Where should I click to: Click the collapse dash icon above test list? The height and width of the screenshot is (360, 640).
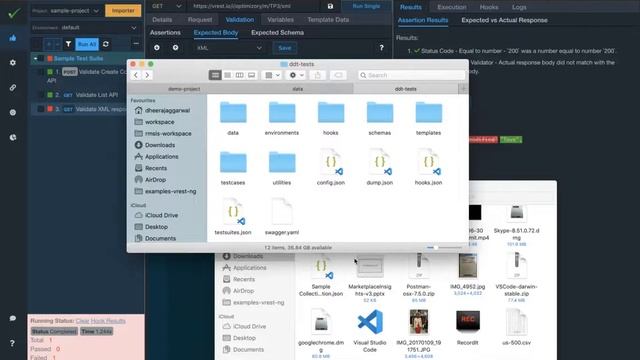[136, 43]
